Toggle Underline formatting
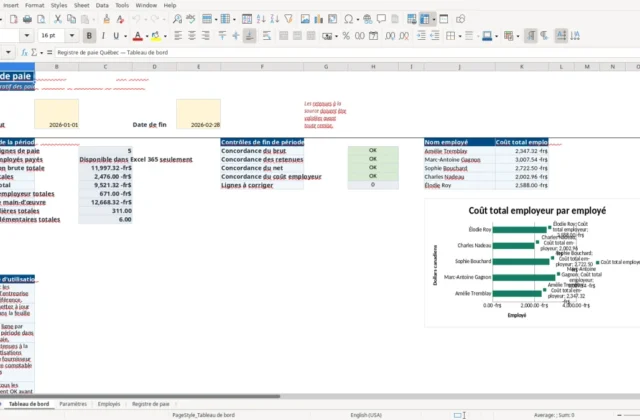Image resolution: width=640 pixels, height=420 pixels. point(116,36)
